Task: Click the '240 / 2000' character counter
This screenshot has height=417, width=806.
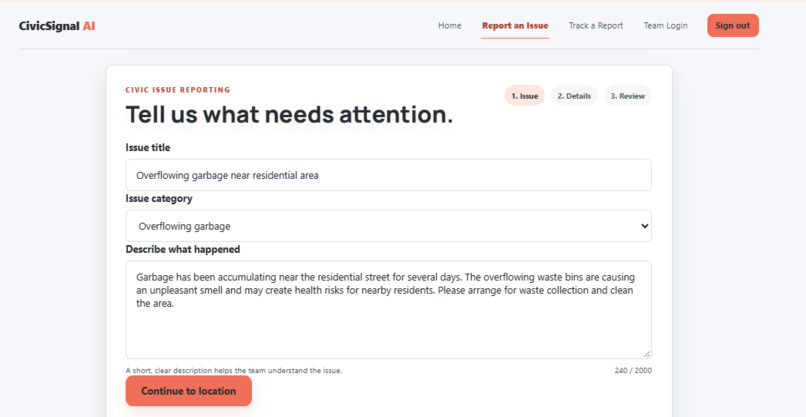Action: click(x=633, y=370)
